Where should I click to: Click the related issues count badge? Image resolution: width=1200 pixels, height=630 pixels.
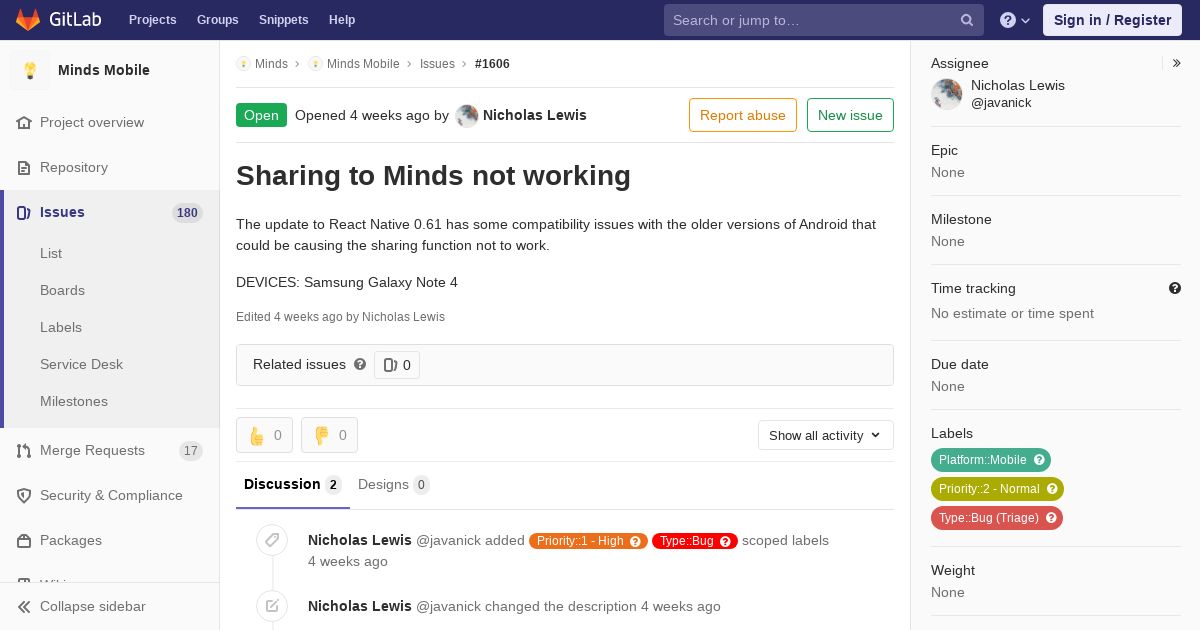point(397,365)
